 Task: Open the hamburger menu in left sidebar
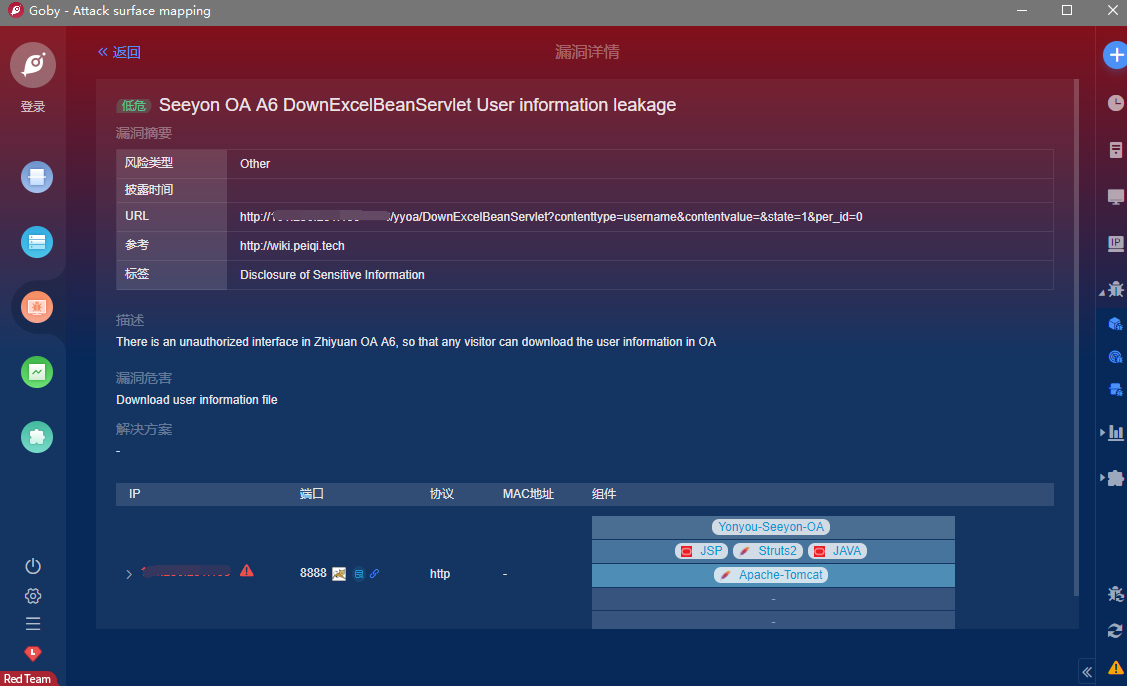[x=33, y=624]
